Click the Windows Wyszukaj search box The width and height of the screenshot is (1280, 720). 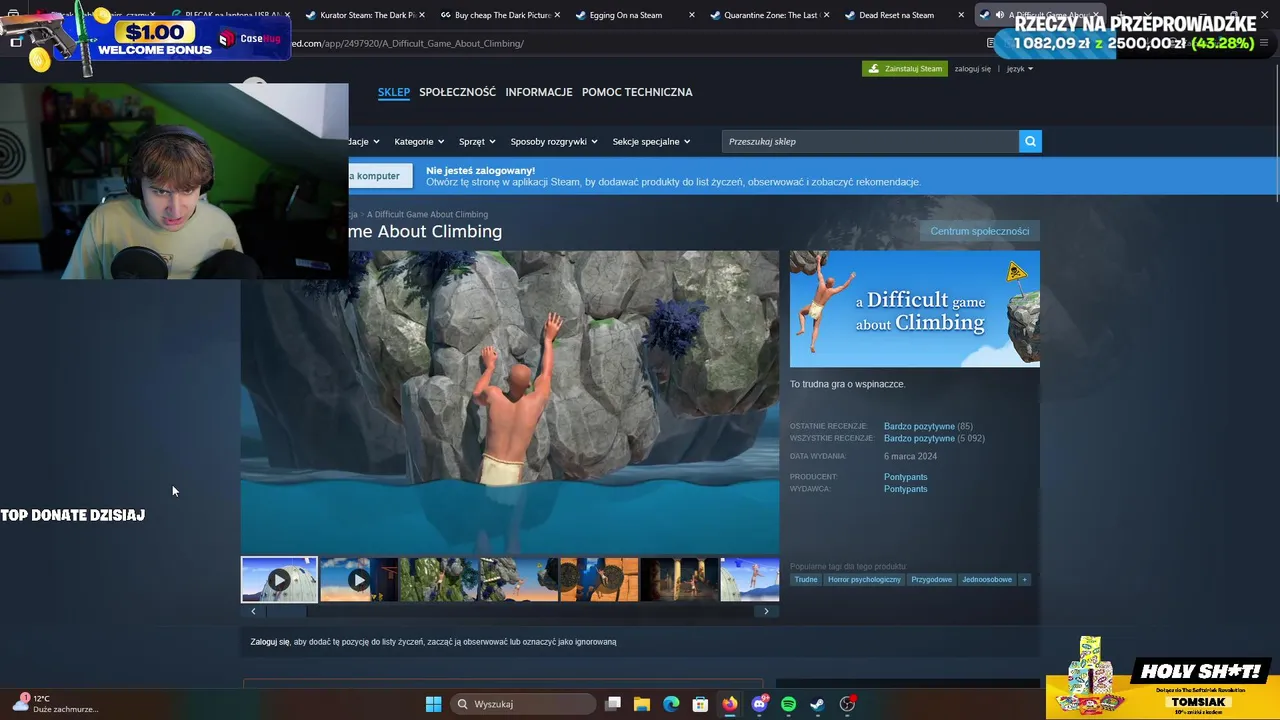pyautogui.click(x=524, y=704)
